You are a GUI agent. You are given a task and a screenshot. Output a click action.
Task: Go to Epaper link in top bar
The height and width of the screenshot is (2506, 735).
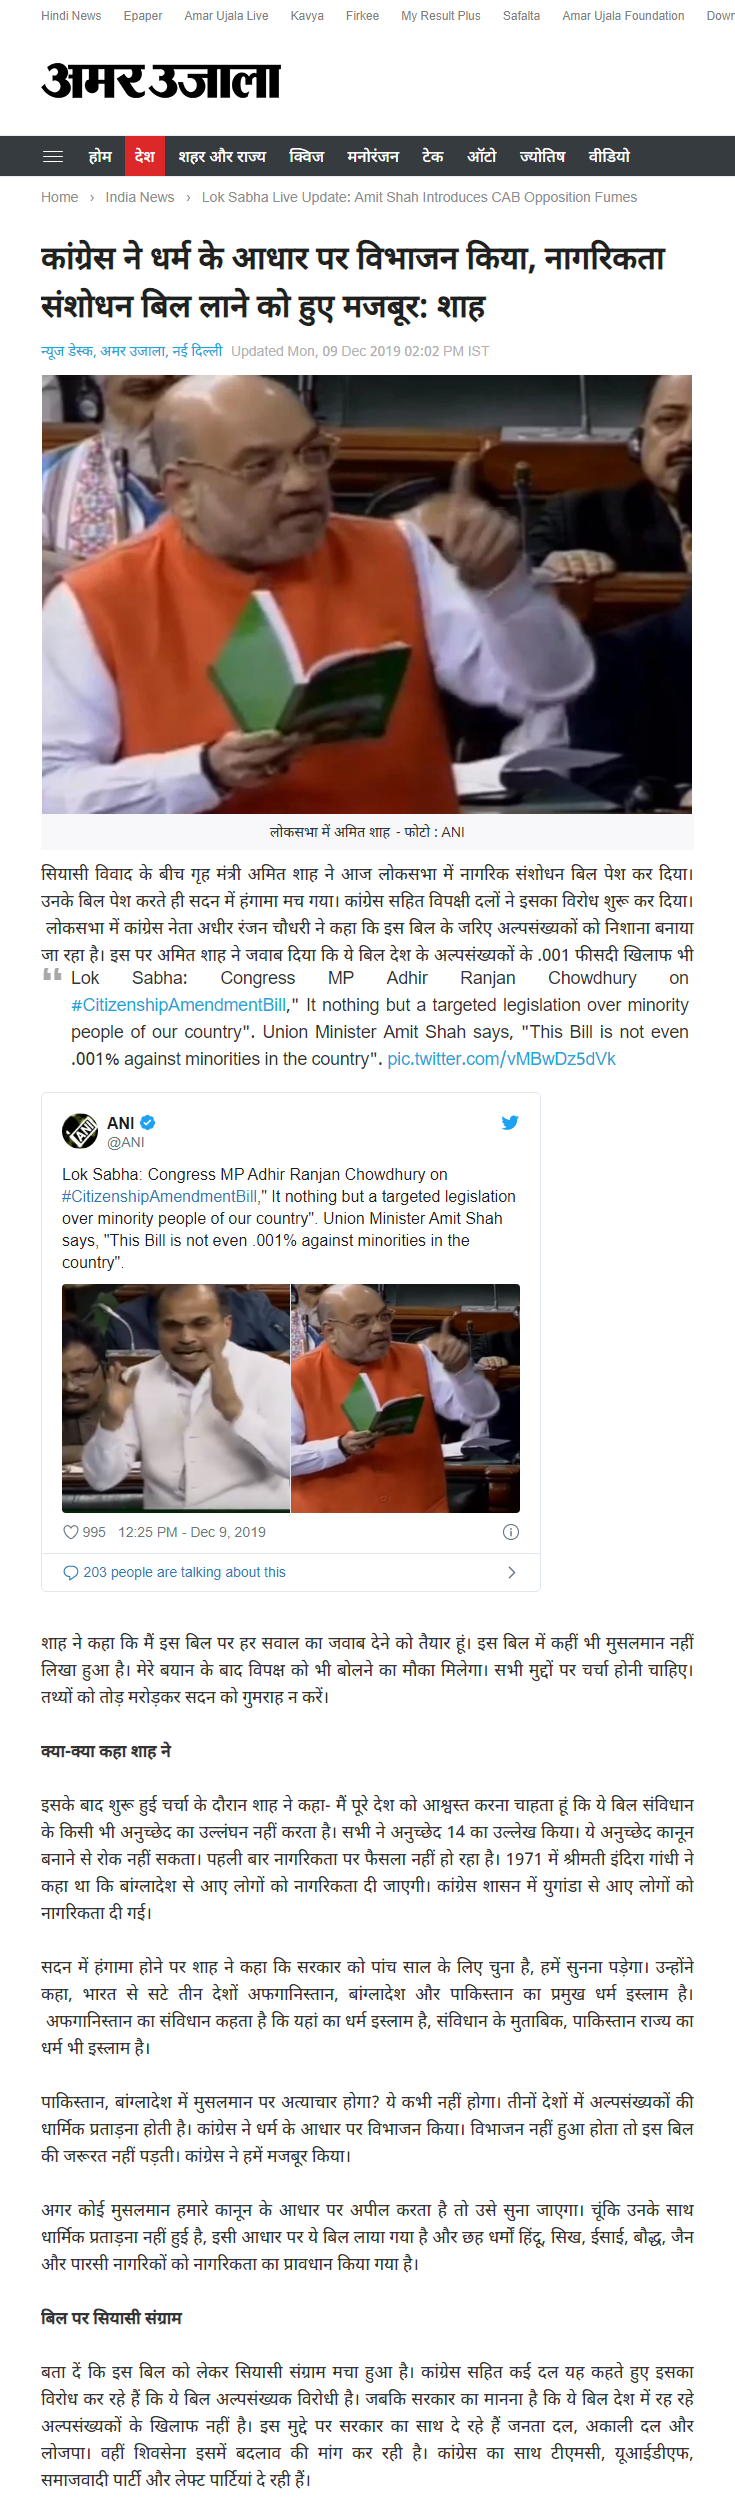(143, 16)
